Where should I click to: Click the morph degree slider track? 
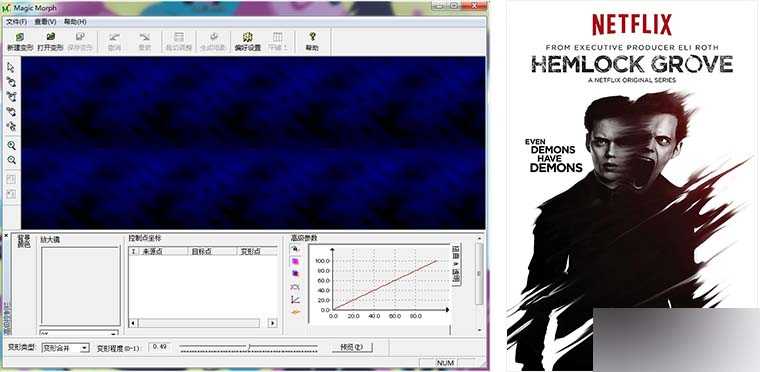[248, 348]
